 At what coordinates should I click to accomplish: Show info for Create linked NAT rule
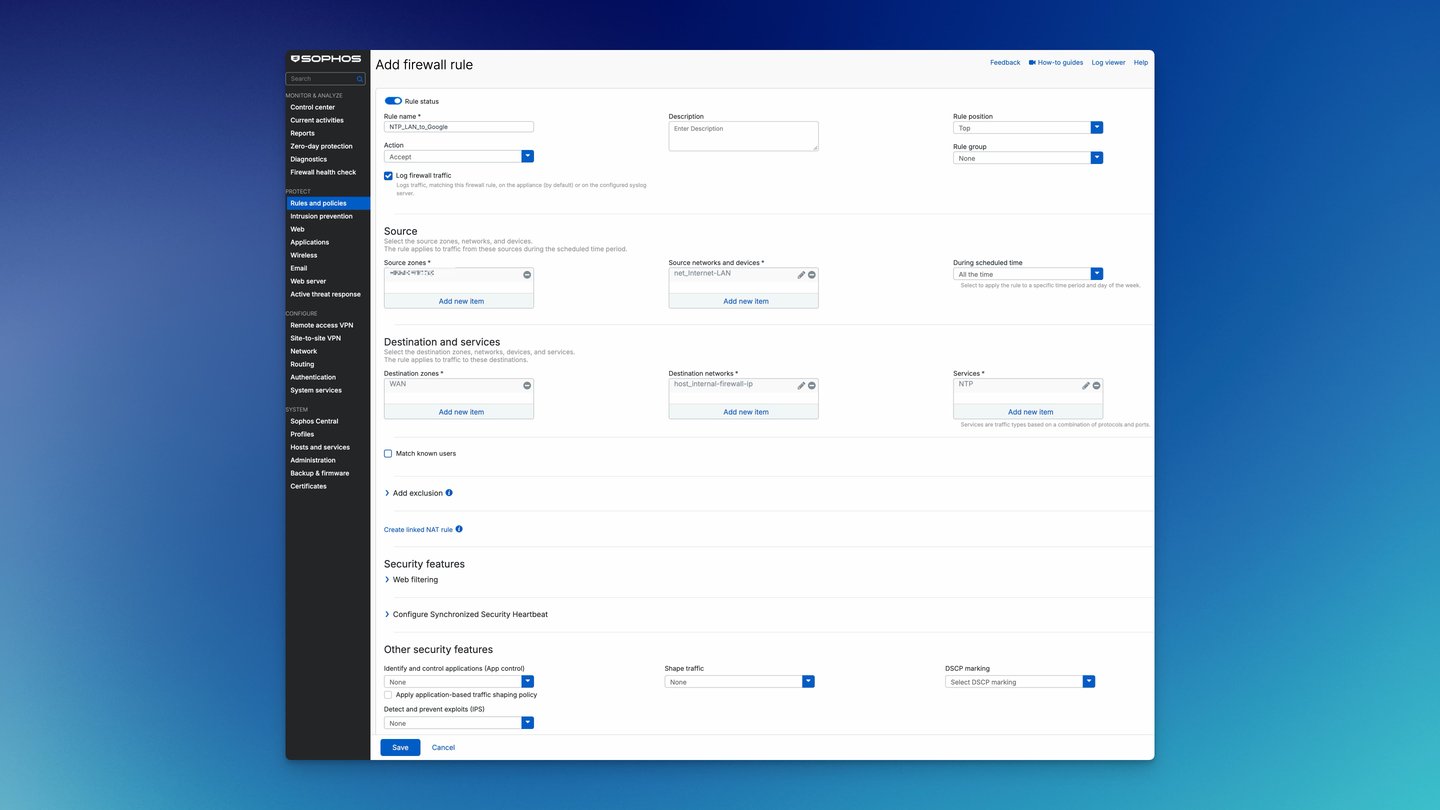point(459,529)
